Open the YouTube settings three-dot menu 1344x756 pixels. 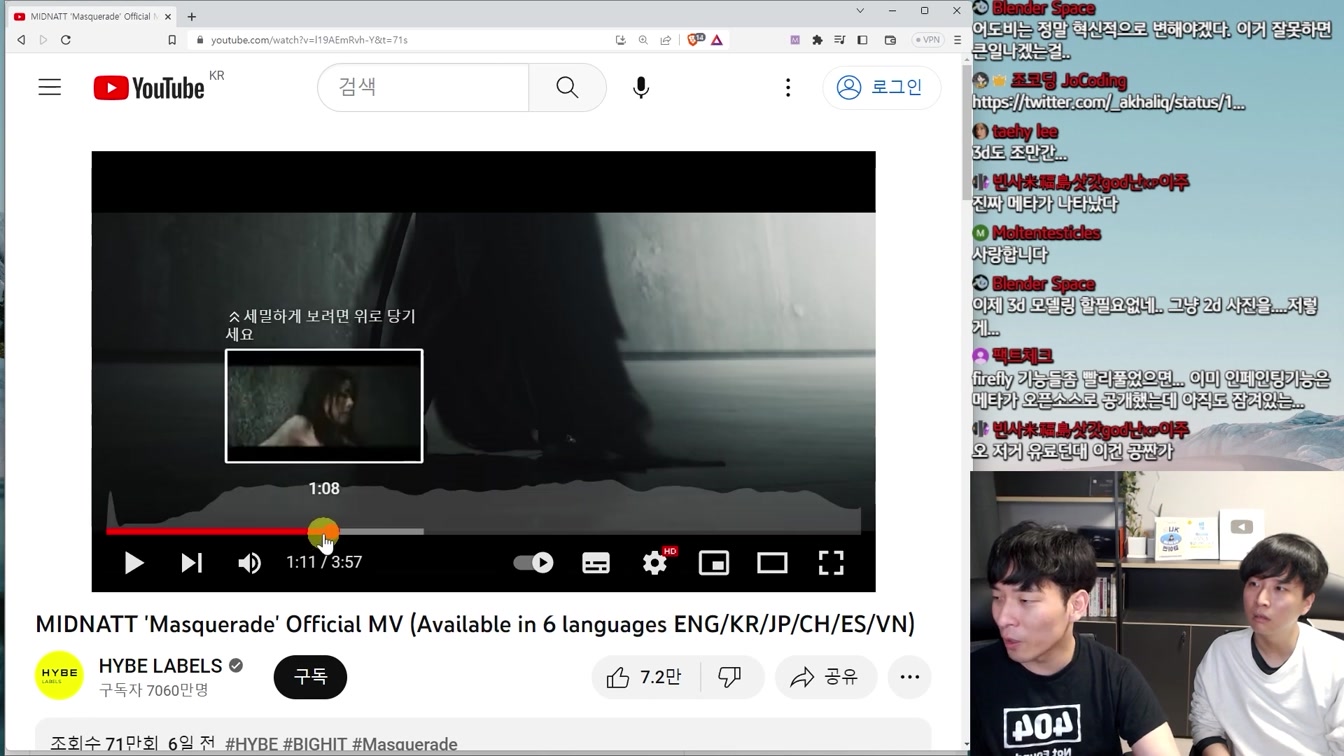pos(788,87)
